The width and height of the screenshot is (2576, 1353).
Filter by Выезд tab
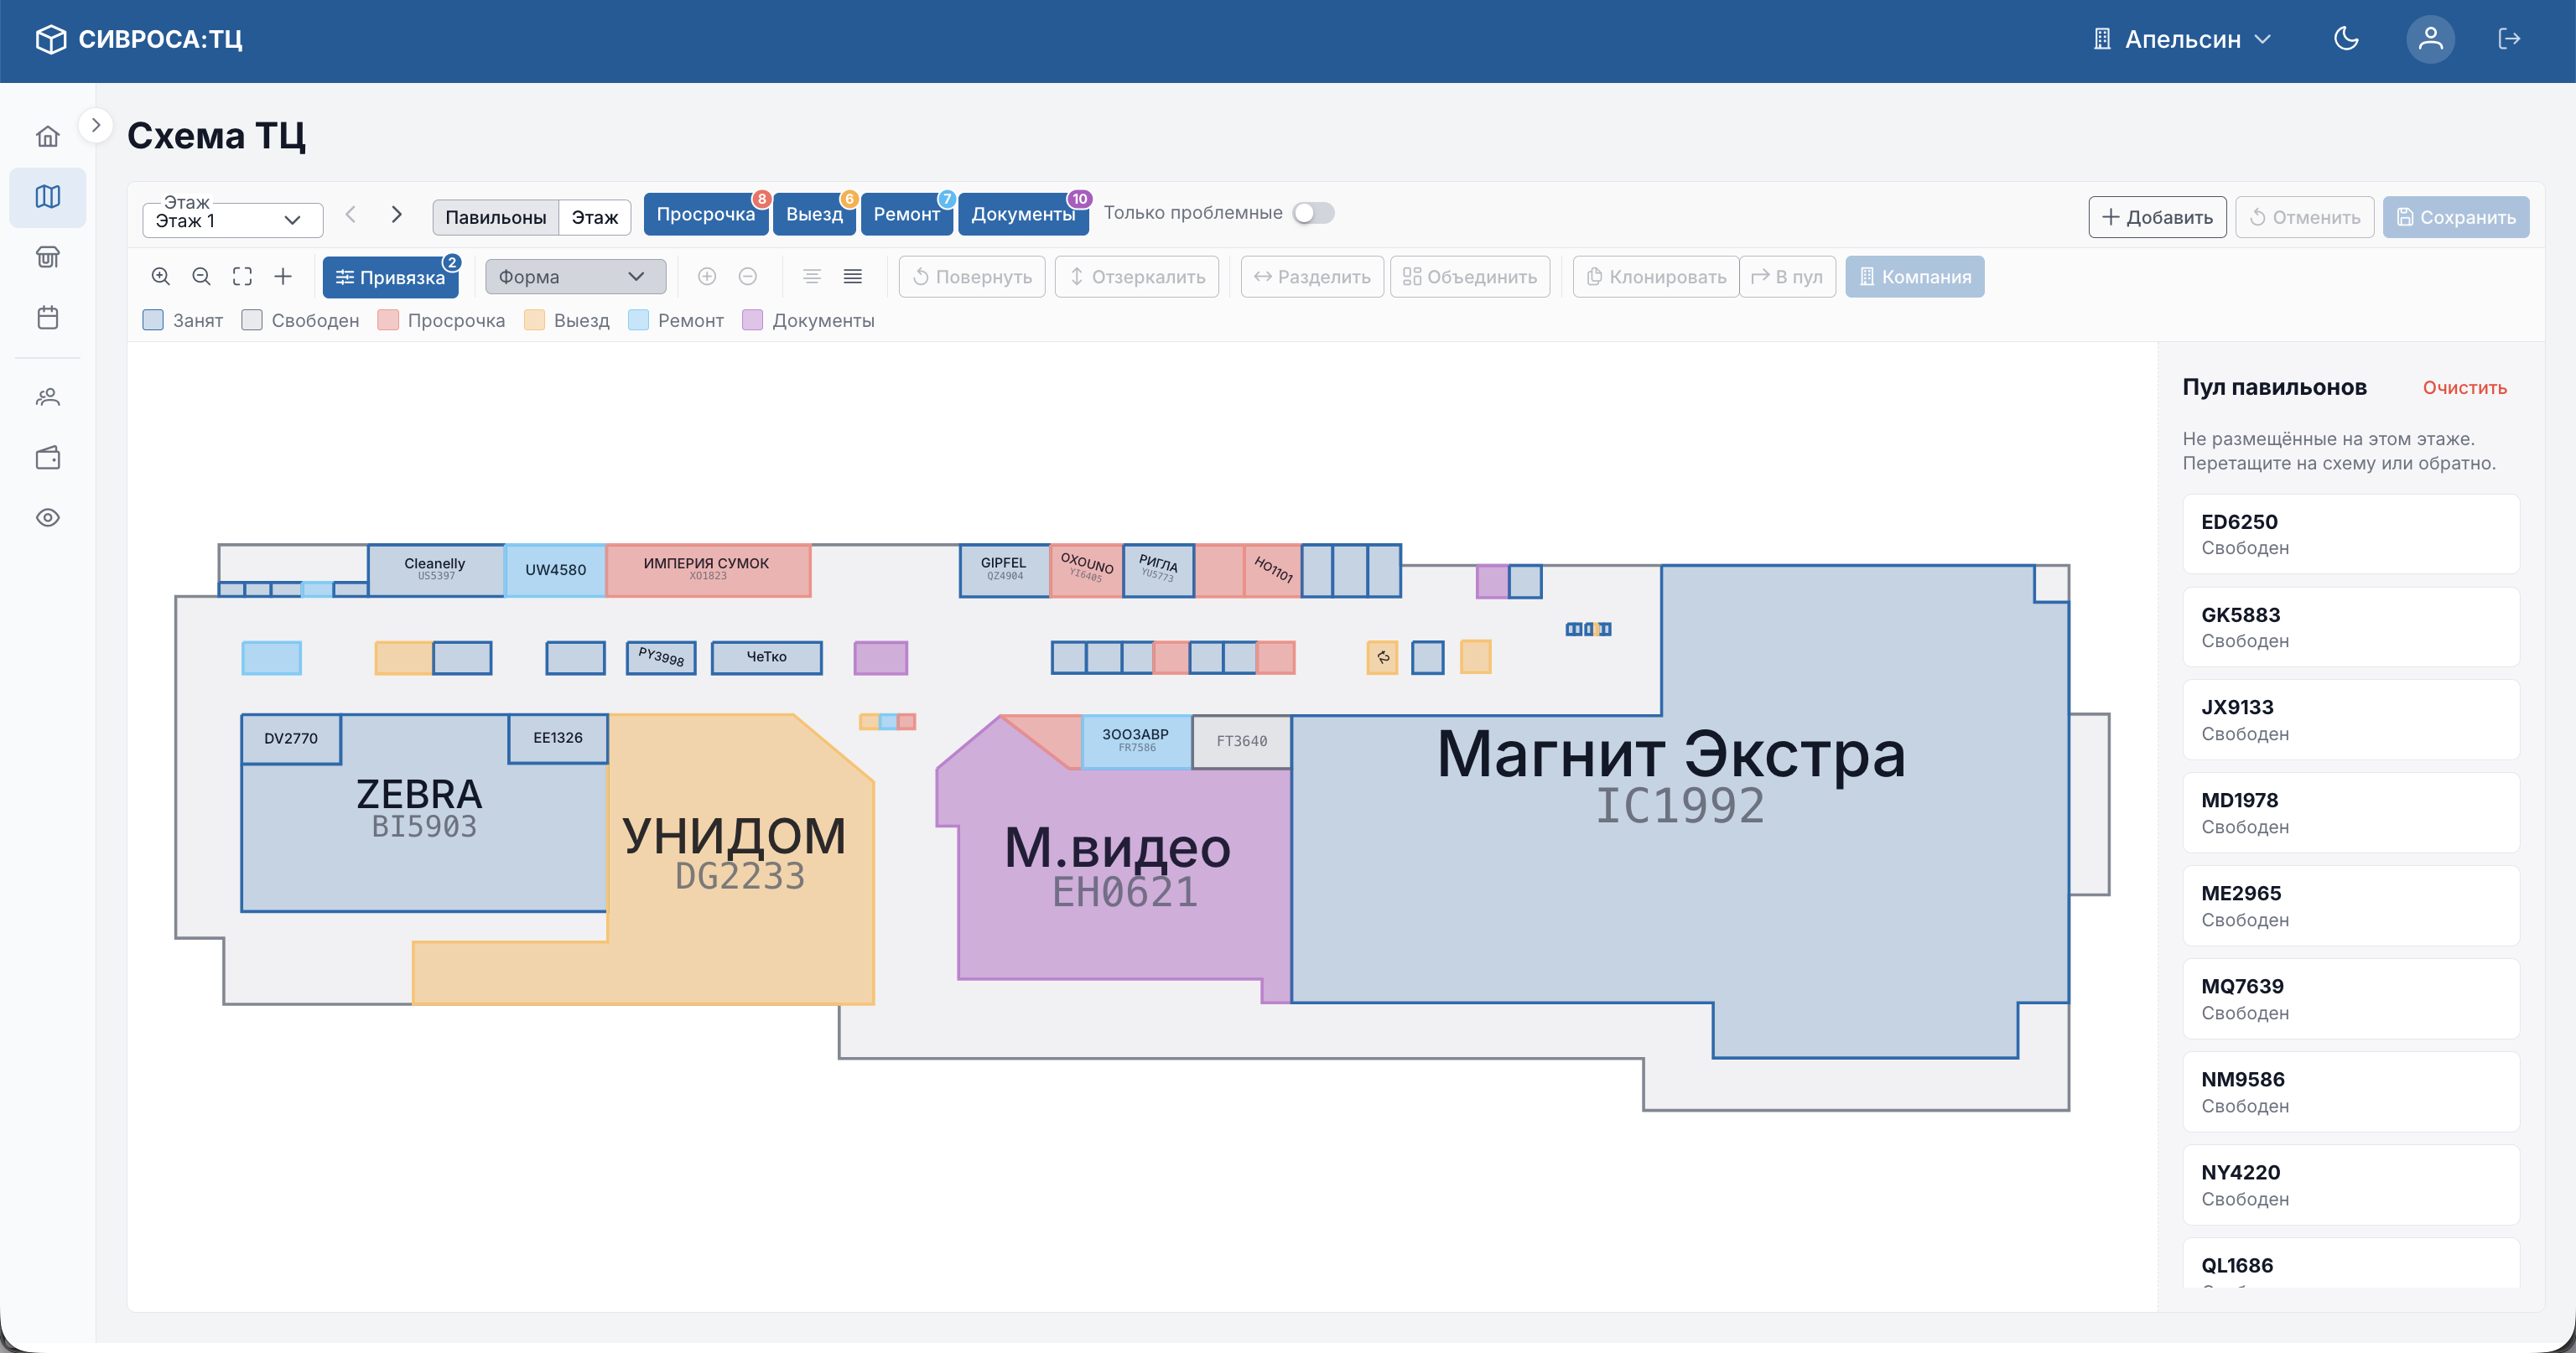click(814, 215)
